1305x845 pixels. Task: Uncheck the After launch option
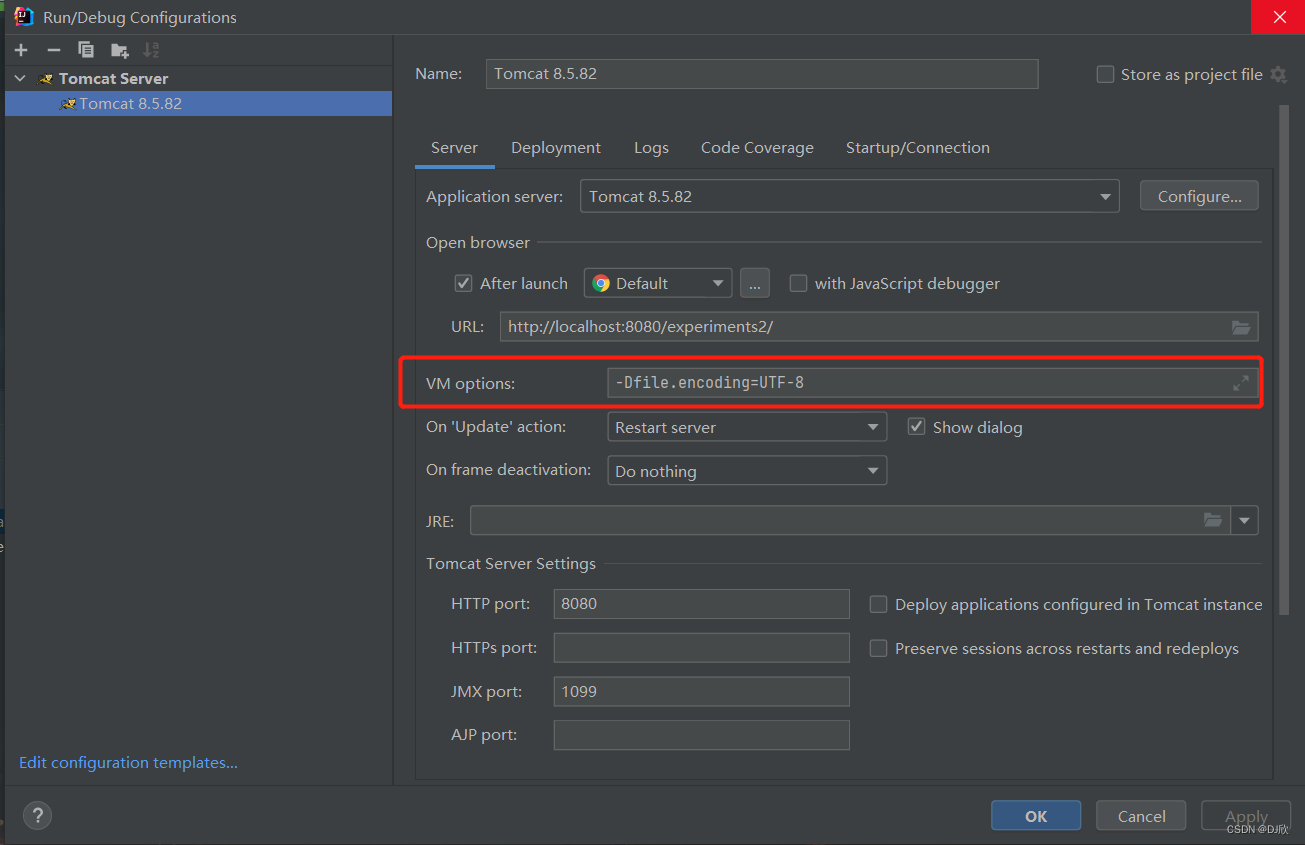(x=463, y=283)
